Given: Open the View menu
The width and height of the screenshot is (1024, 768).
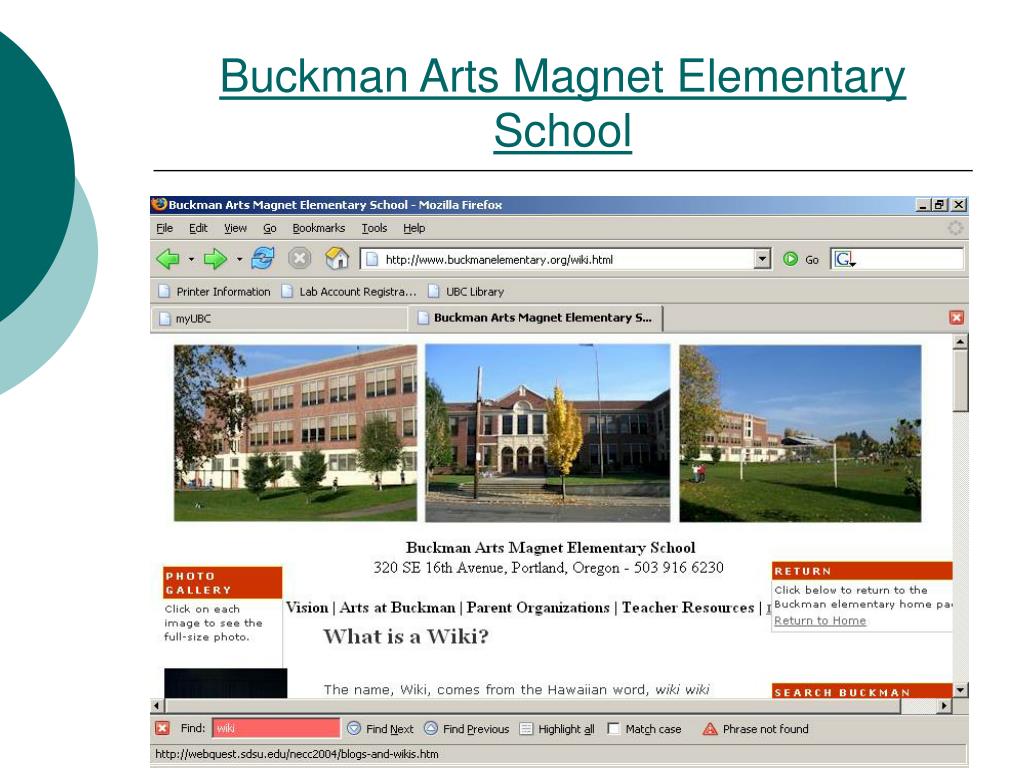Looking at the screenshot, I should click(x=235, y=228).
